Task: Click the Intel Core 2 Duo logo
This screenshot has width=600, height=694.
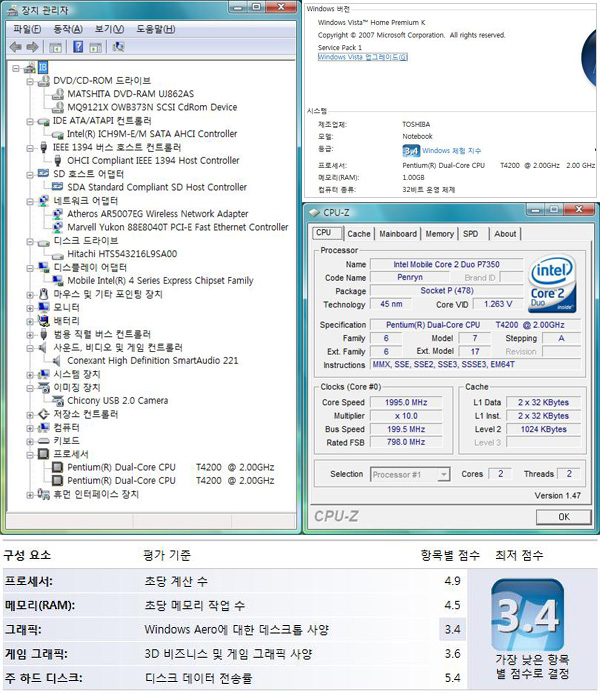Action: 552,283
